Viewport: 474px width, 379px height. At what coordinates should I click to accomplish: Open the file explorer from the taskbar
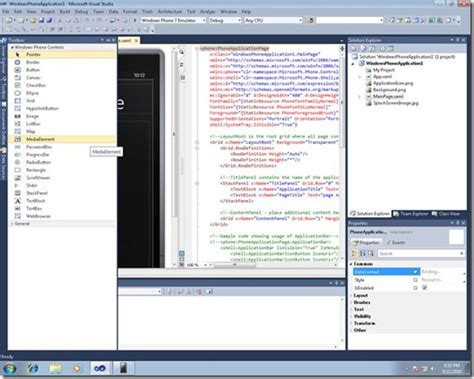point(55,368)
